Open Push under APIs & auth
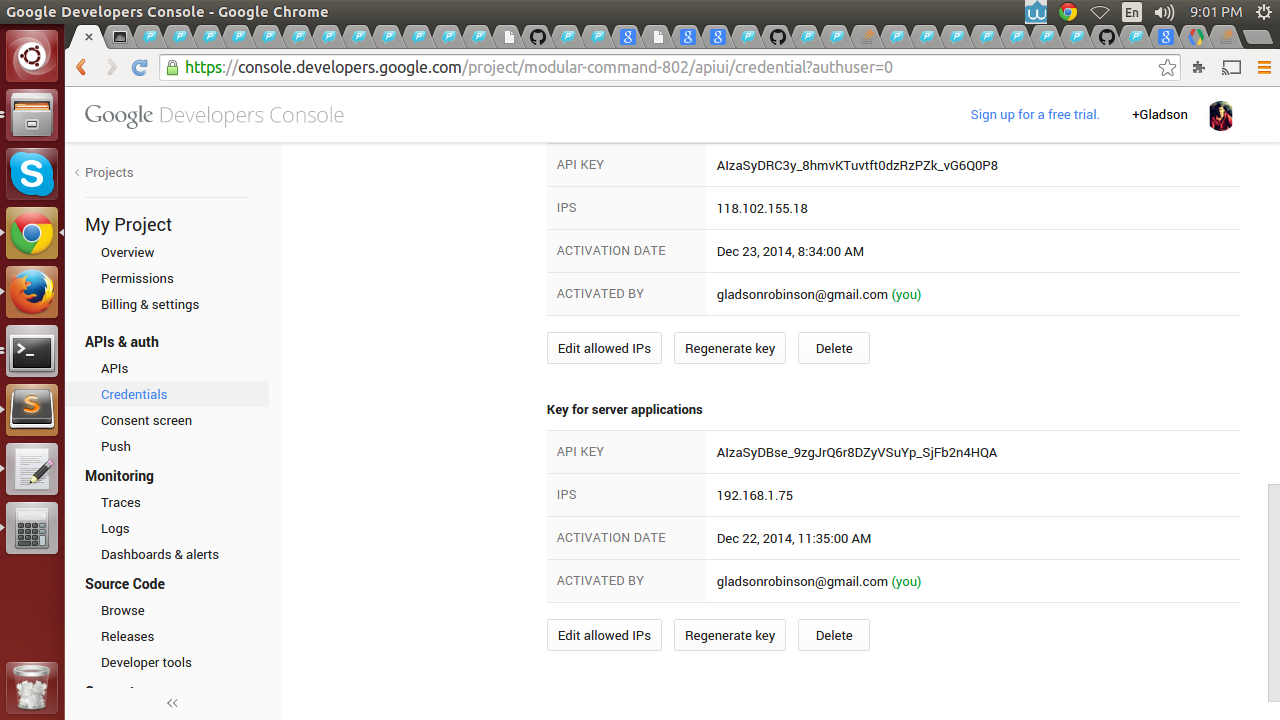The height and width of the screenshot is (720, 1280). tap(116, 446)
